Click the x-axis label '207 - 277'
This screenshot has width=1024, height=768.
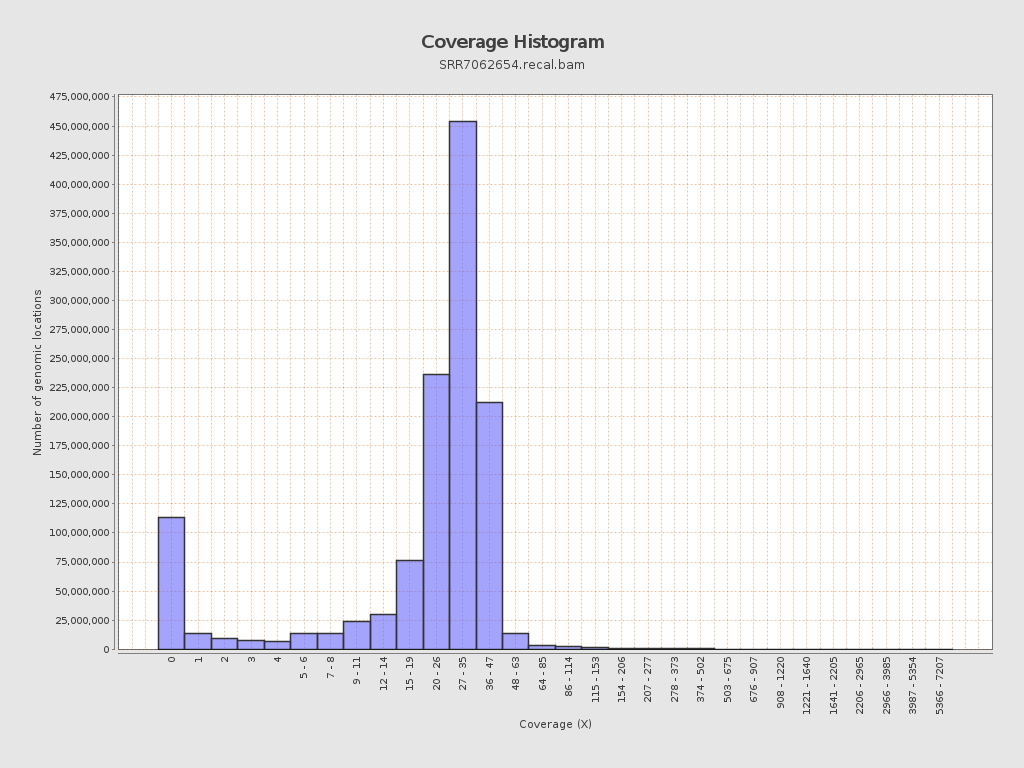point(648,679)
